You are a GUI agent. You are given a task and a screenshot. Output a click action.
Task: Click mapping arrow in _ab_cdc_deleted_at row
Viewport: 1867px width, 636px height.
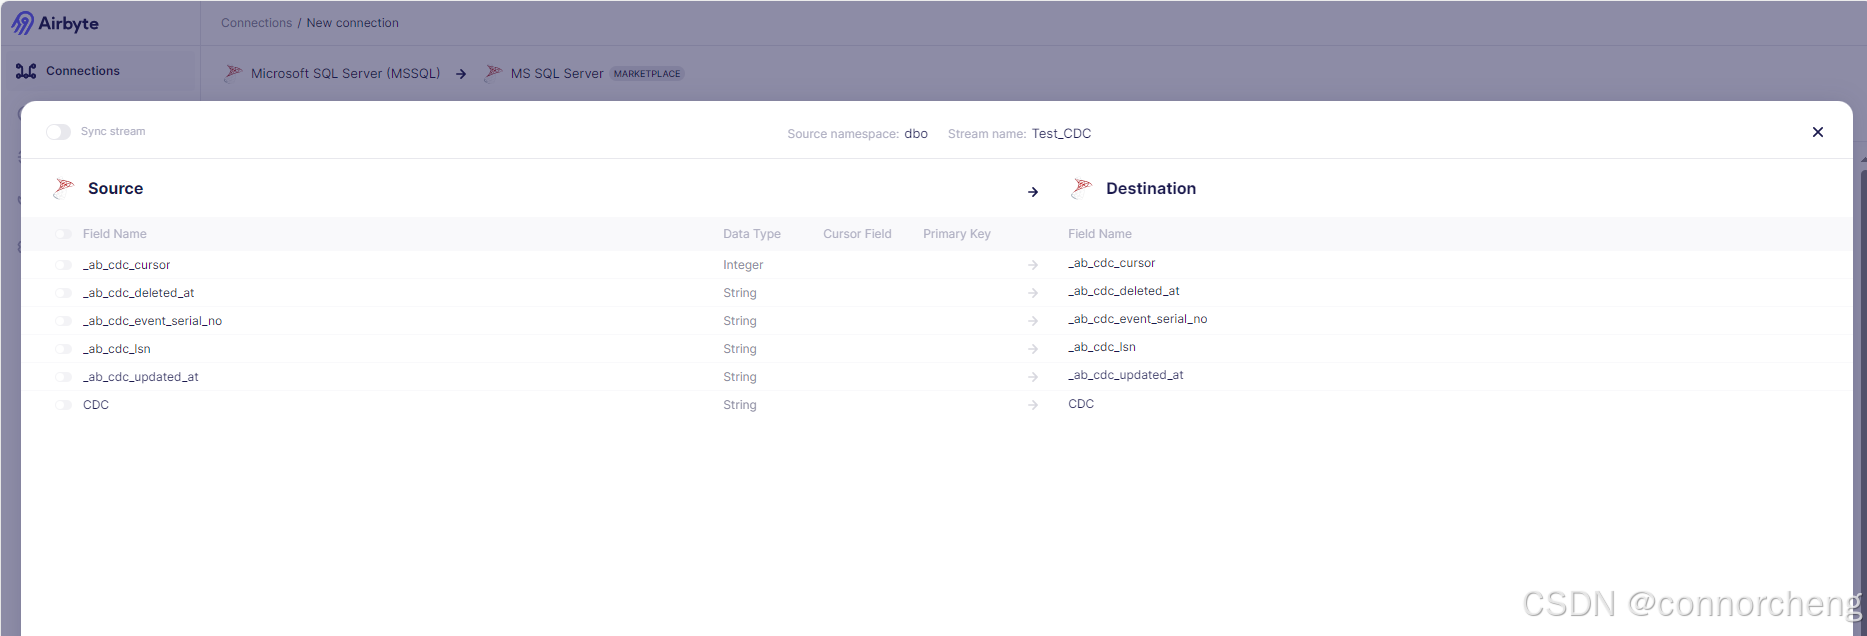(x=1033, y=293)
